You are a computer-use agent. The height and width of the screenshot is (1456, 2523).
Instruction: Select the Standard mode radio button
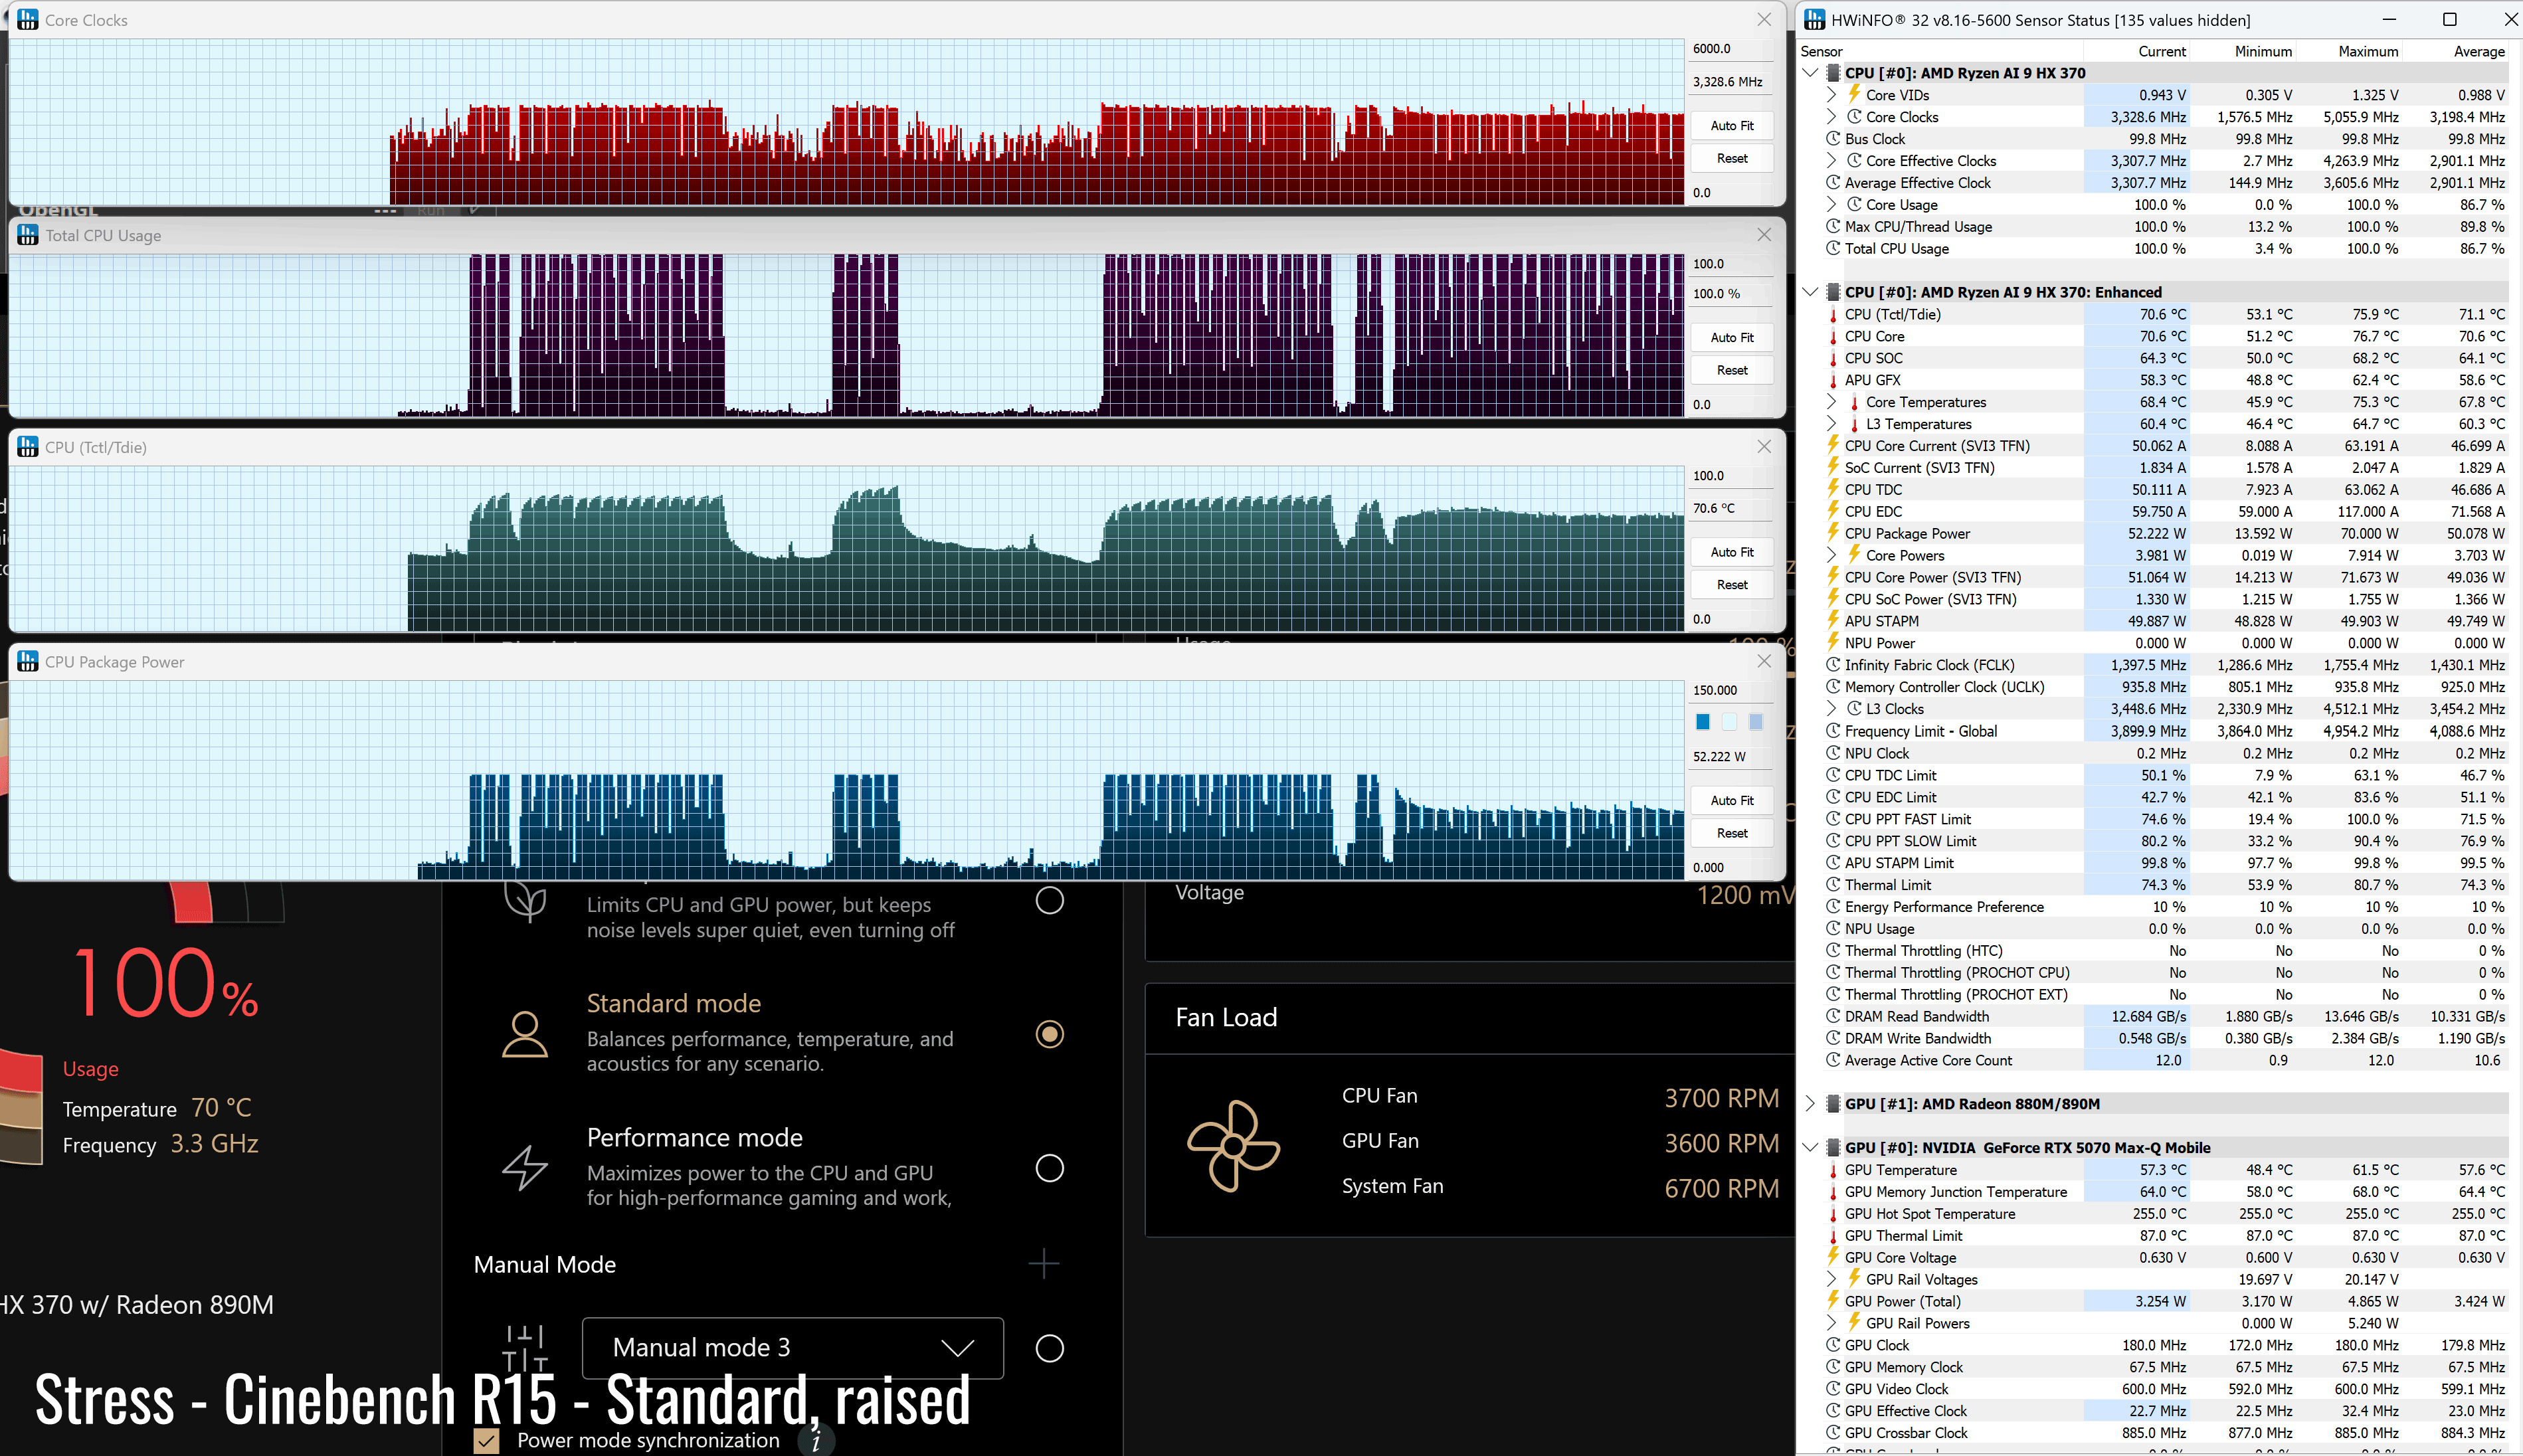[x=1049, y=1034]
